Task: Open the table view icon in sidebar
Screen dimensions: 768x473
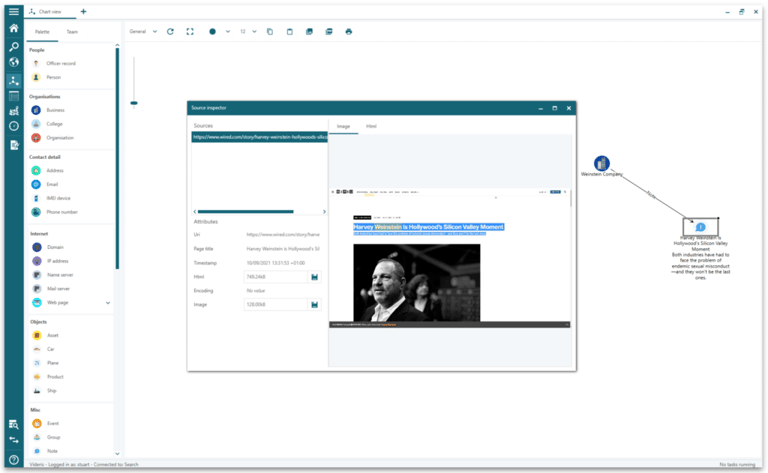Action: 14,96
